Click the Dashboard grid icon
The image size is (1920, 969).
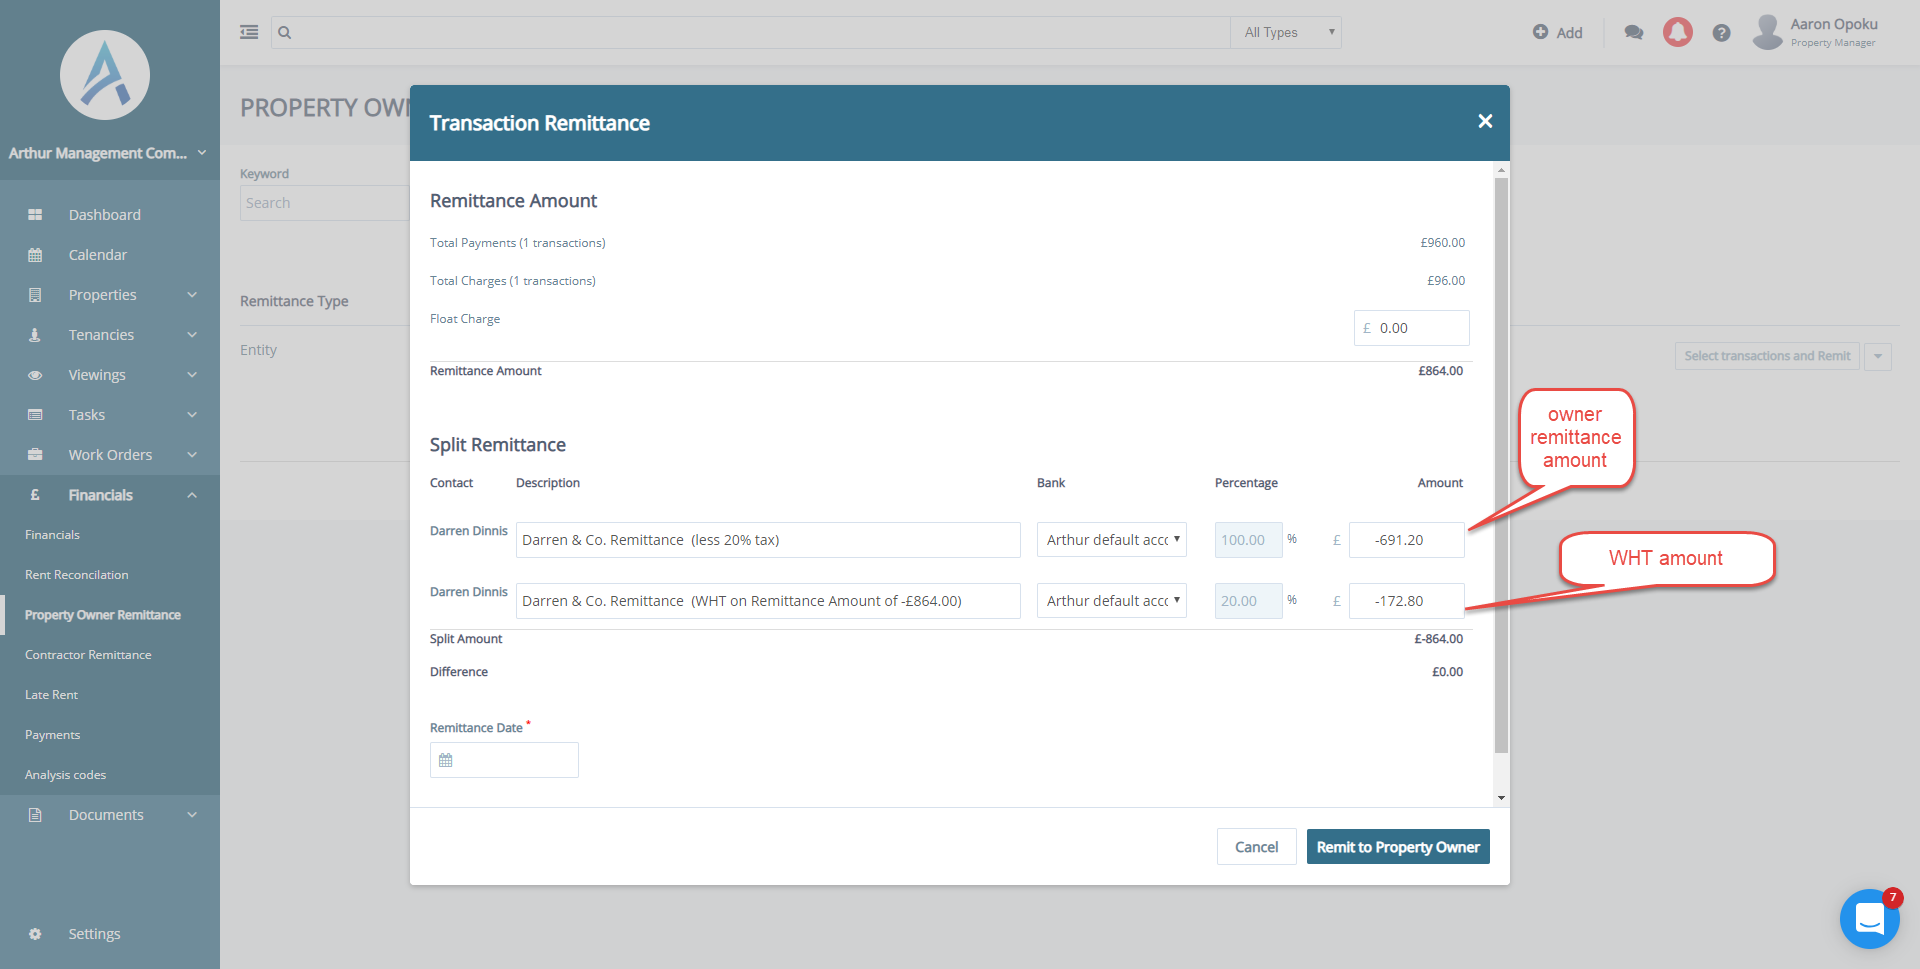35,215
